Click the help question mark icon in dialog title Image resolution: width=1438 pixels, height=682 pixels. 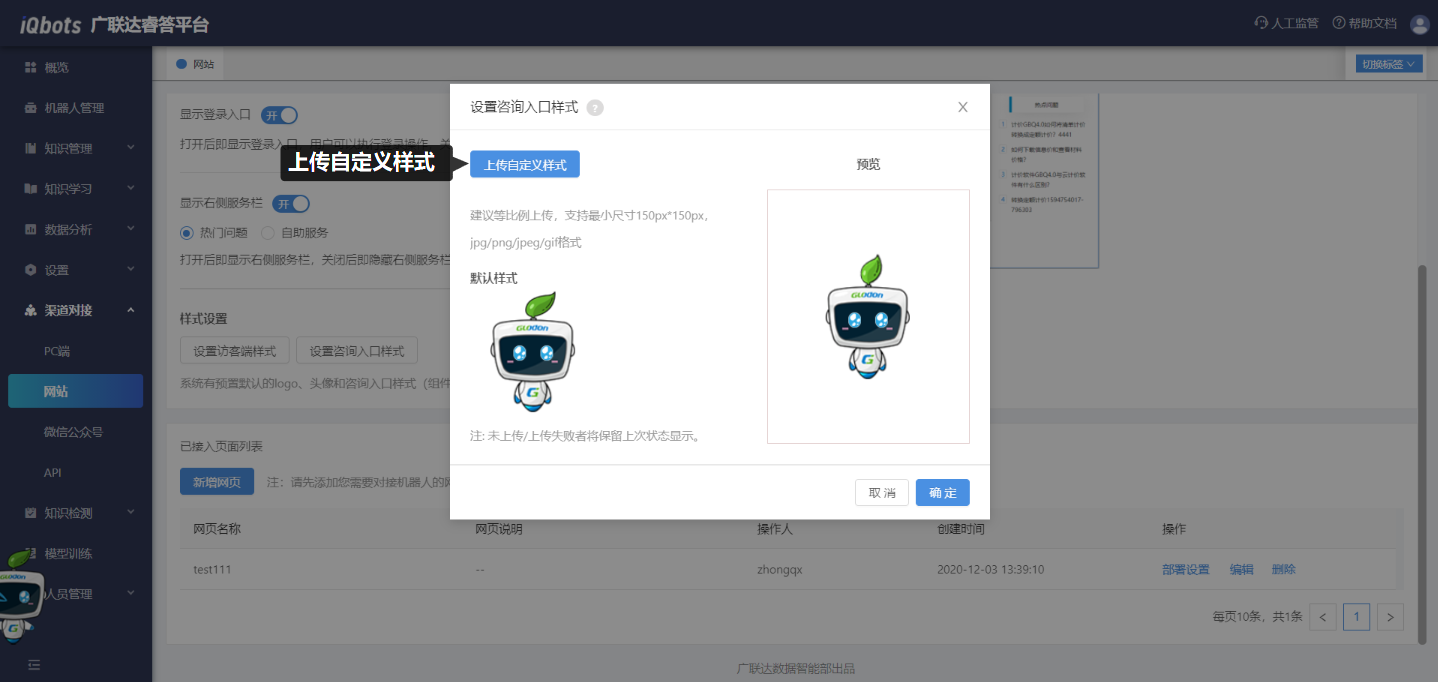coord(595,108)
